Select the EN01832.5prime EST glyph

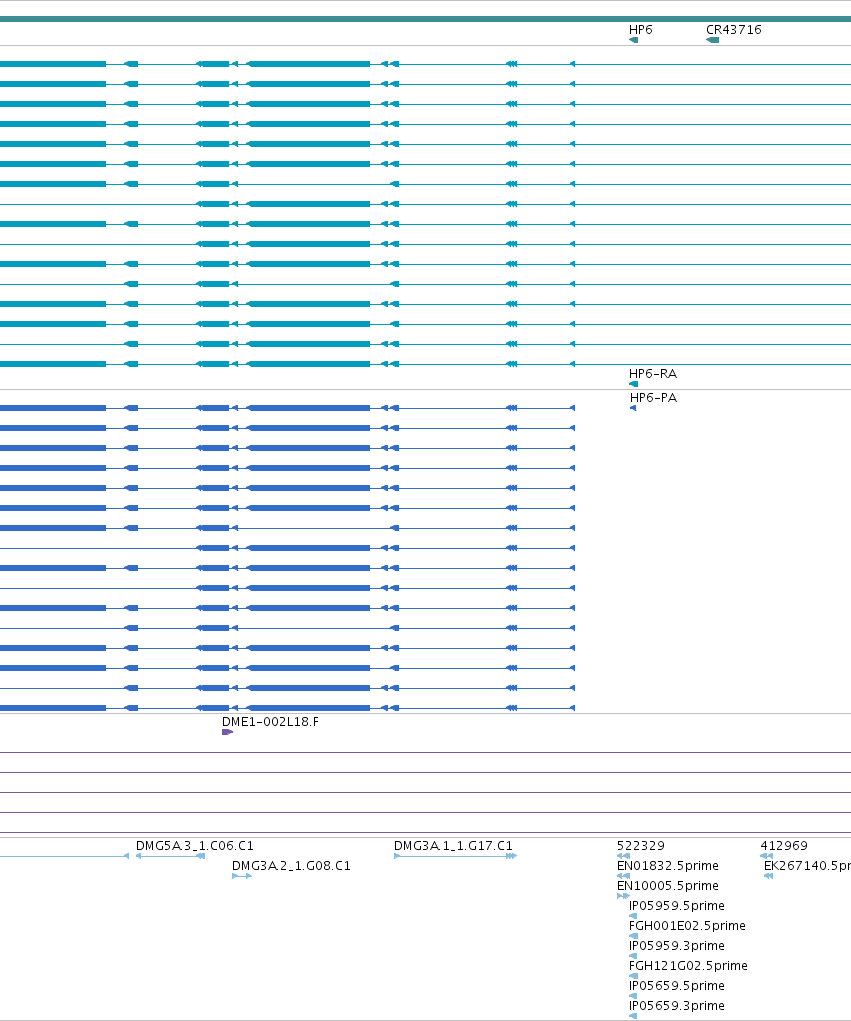click(x=623, y=876)
